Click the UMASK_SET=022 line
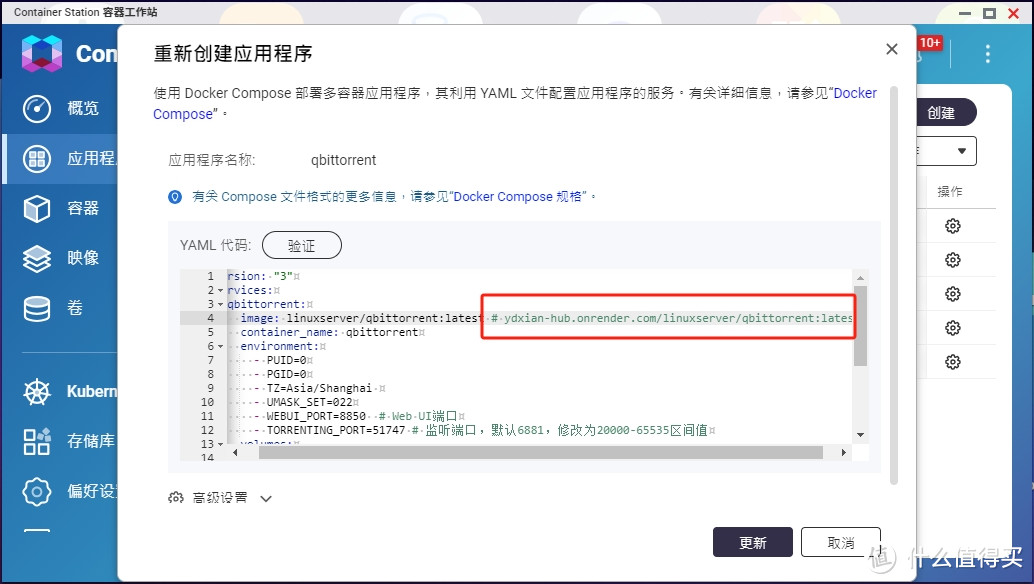The height and width of the screenshot is (584, 1034). point(306,402)
